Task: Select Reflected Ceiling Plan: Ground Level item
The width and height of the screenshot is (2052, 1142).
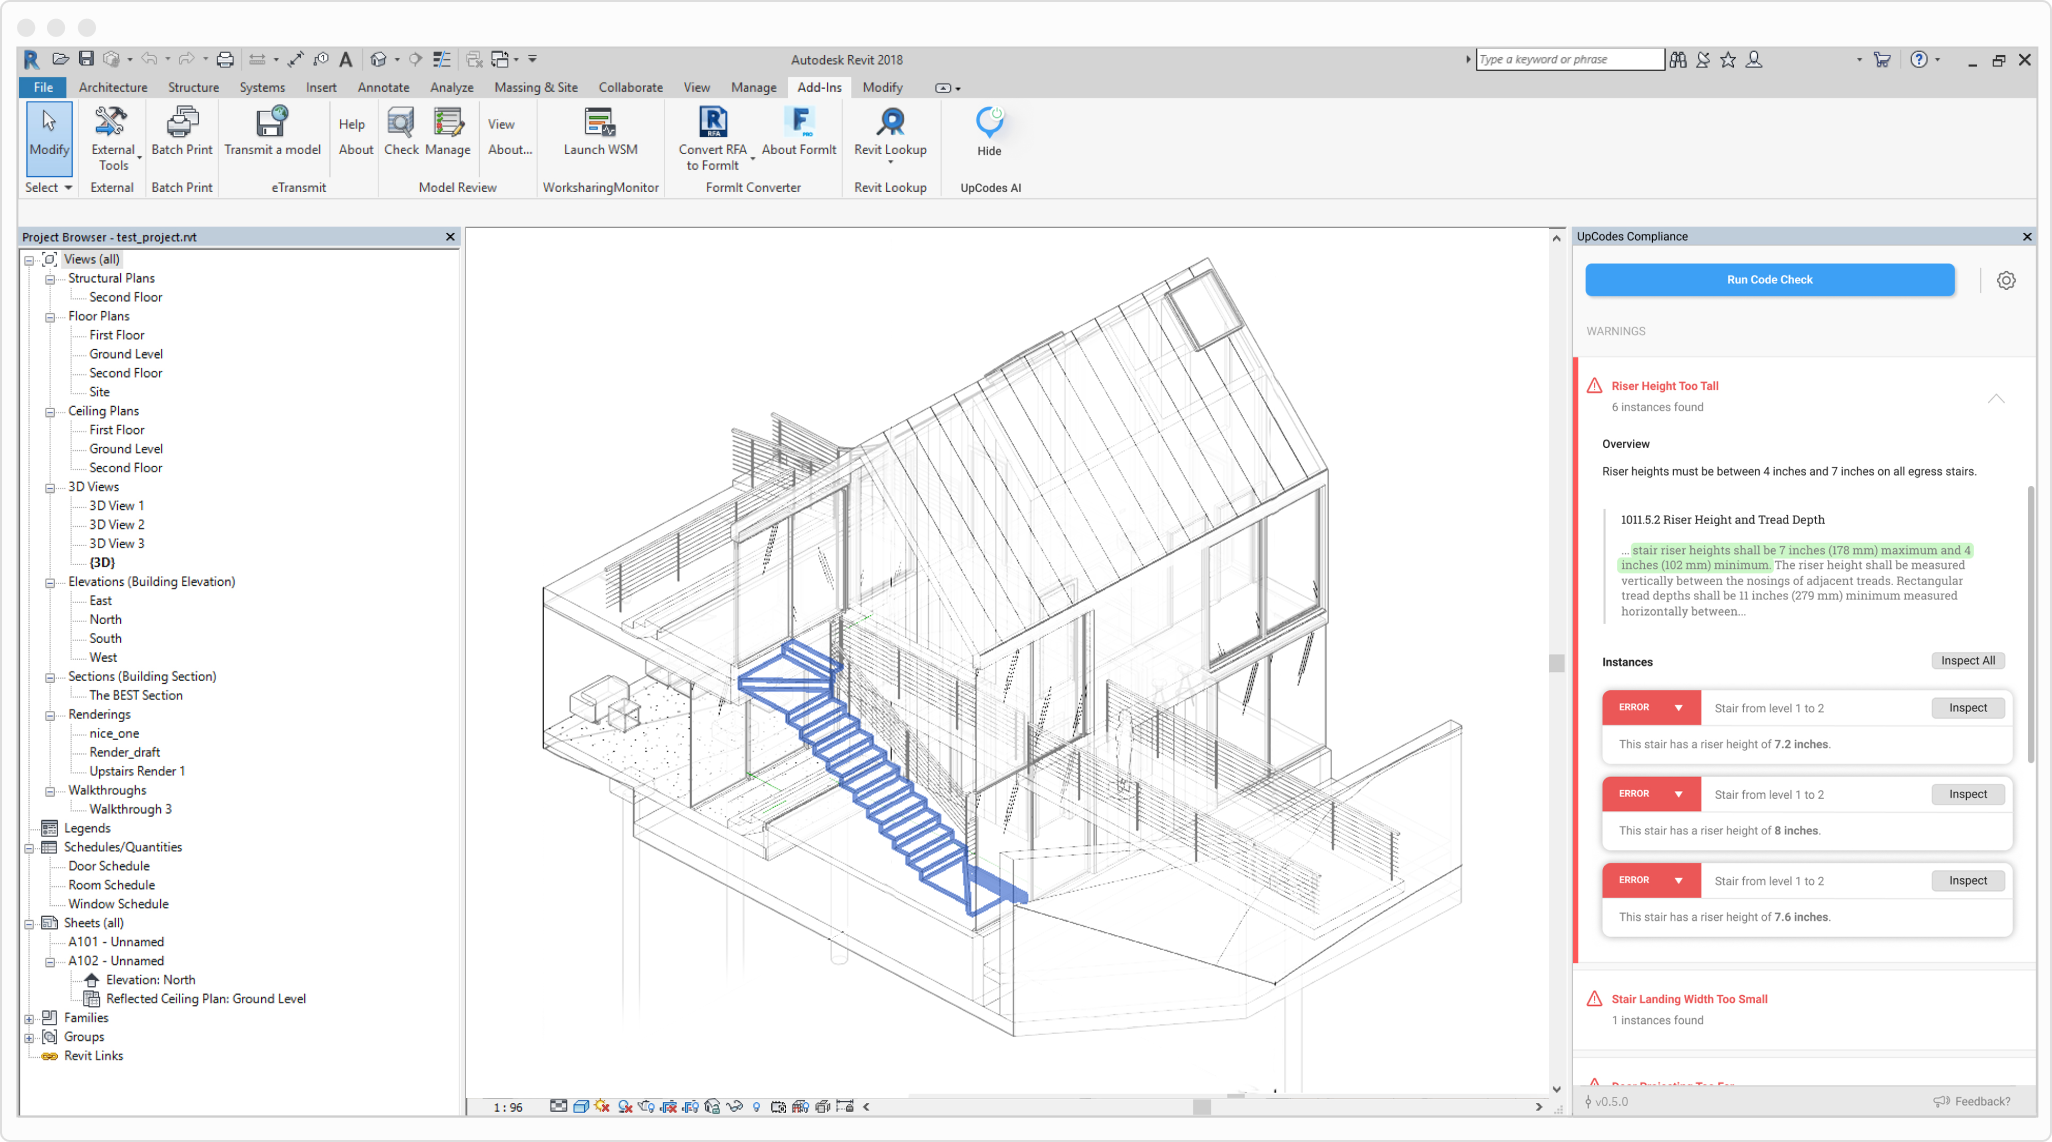Action: (206, 999)
